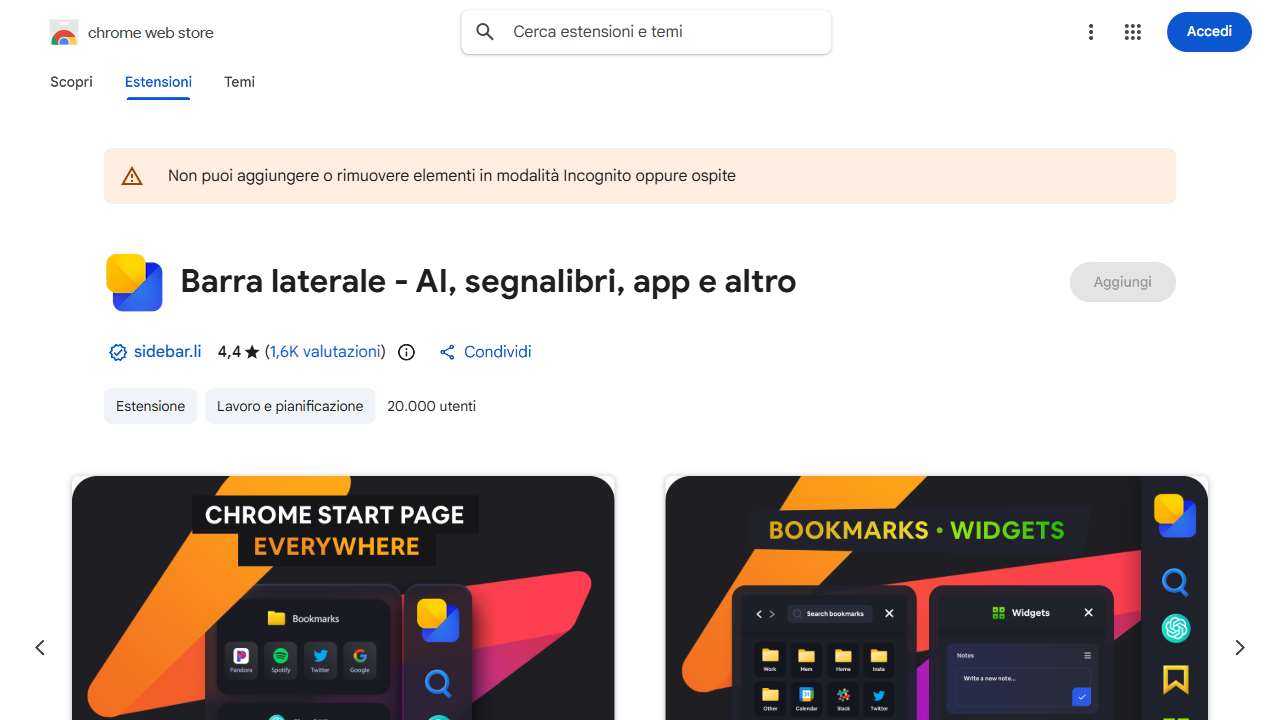Click the Chrome Web Store logo
Screen dimensions: 1280x720
pyautogui.click(x=63, y=32)
